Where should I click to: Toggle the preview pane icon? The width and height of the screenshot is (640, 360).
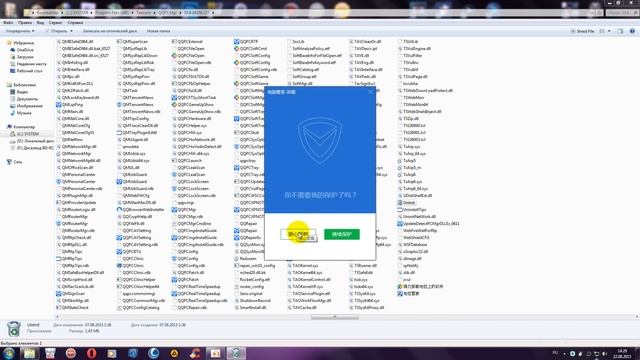point(620,31)
